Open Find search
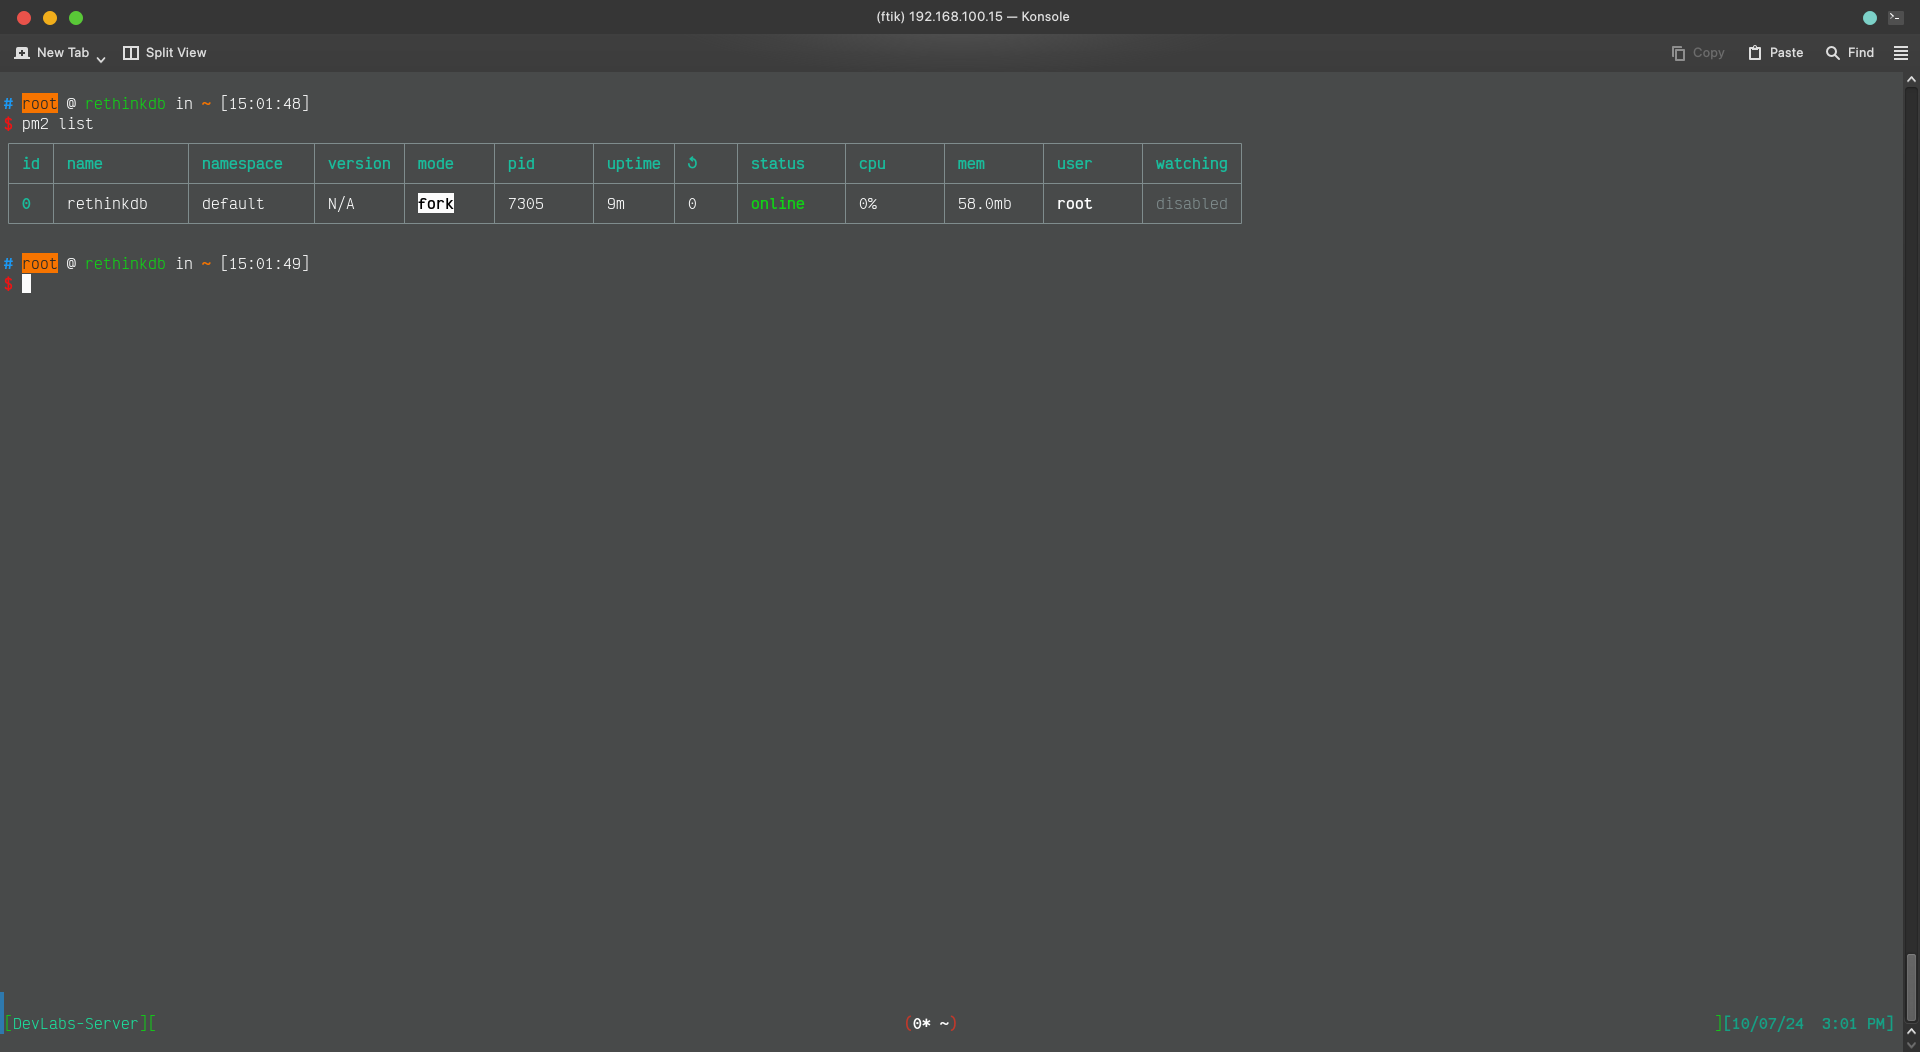Screen dimensions: 1920x1052 [1850, 53]
